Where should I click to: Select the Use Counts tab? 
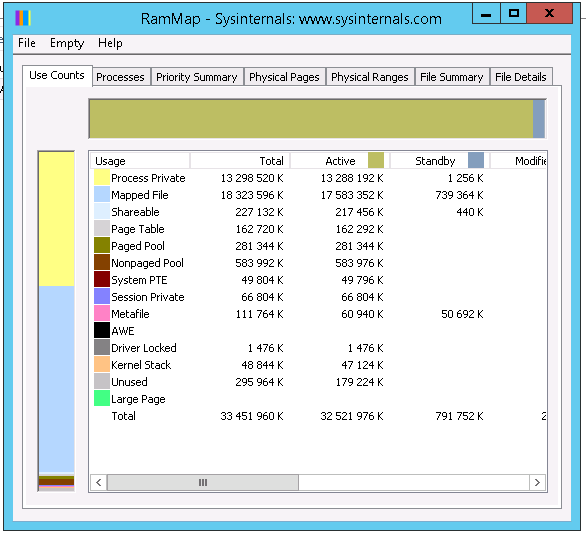tap(57, 75)
